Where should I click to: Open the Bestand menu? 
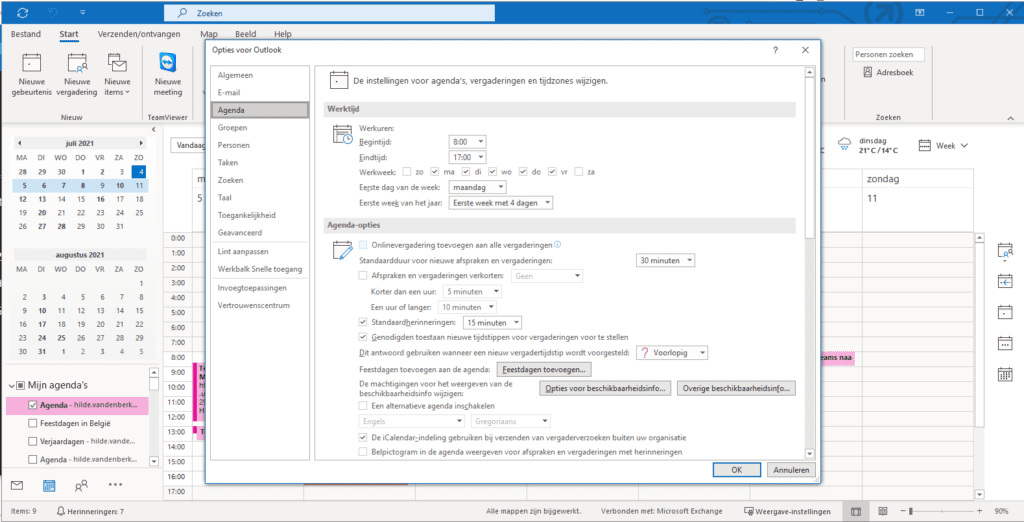pos(26,34)
